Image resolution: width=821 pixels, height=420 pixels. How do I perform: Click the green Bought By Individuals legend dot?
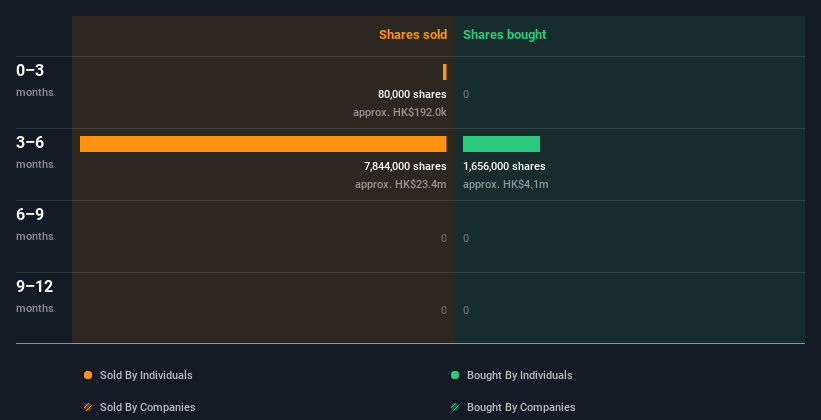click(x=455, y=375)
